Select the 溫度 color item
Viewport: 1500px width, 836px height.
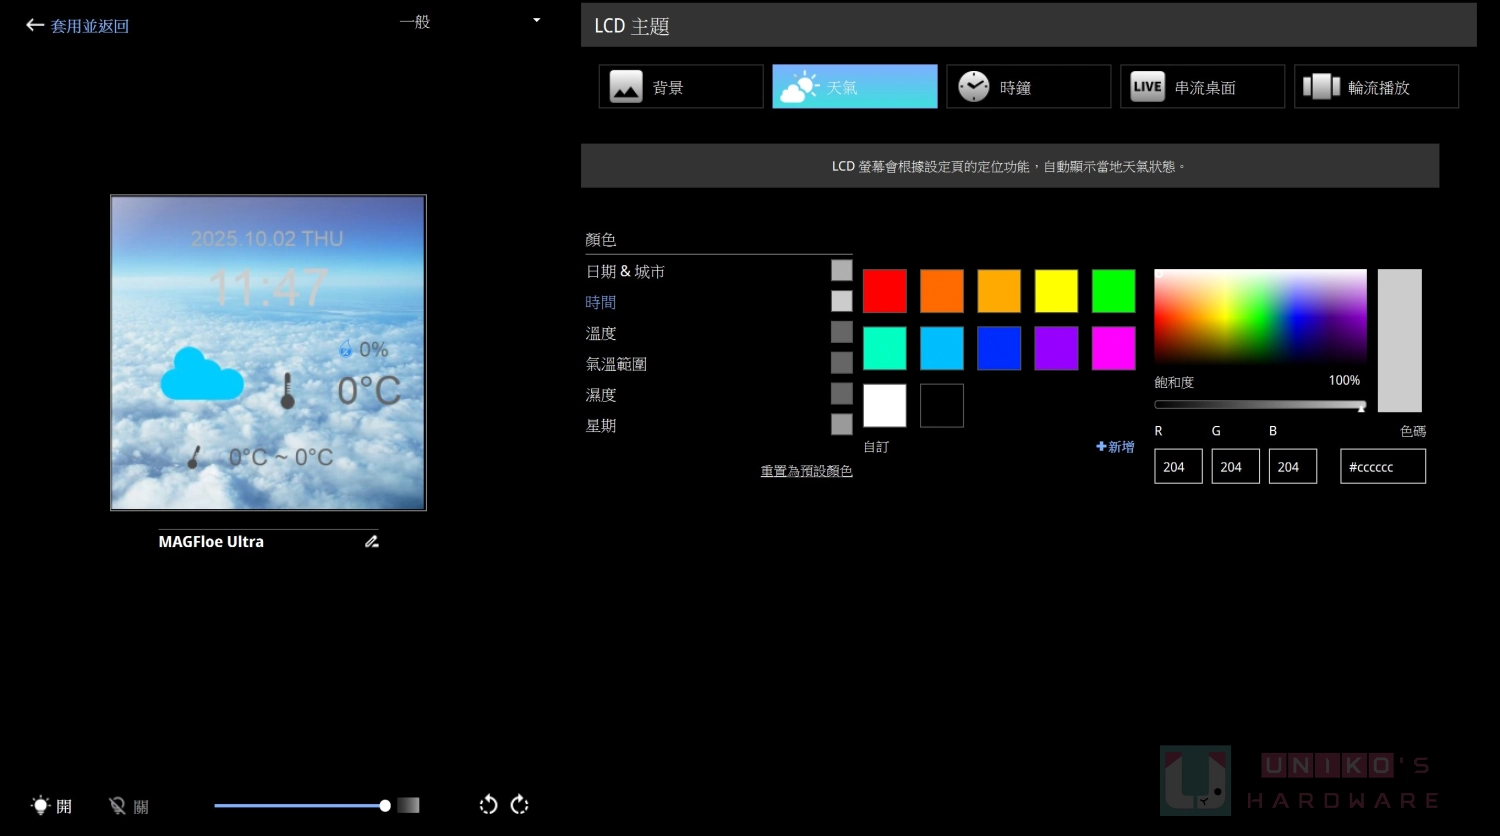(601, 333)
